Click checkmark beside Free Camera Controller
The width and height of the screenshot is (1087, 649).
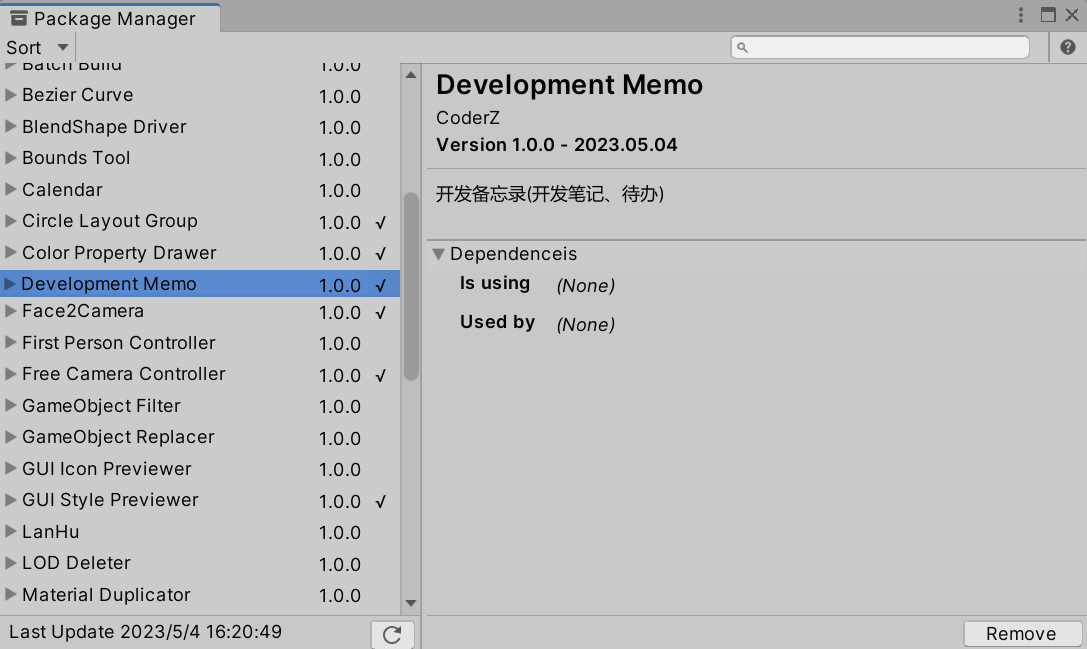tap(381, 376)
